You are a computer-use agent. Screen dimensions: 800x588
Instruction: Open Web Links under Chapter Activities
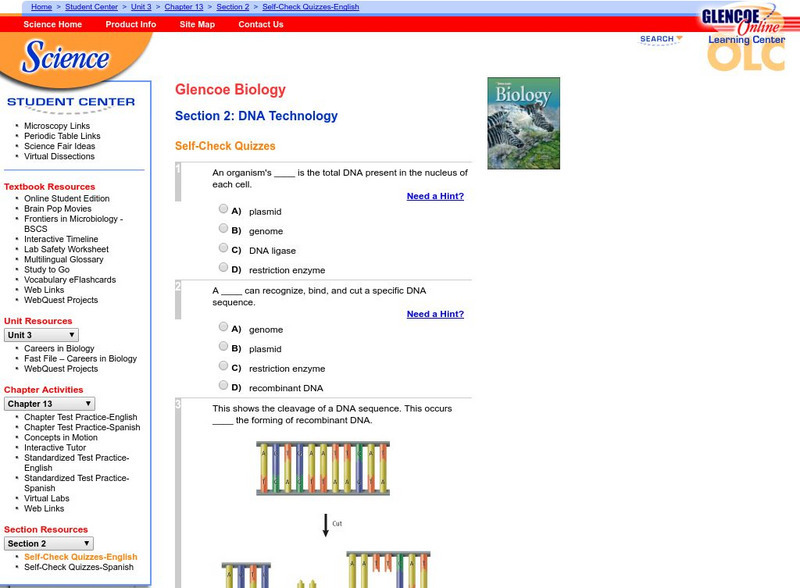(44, 509)
